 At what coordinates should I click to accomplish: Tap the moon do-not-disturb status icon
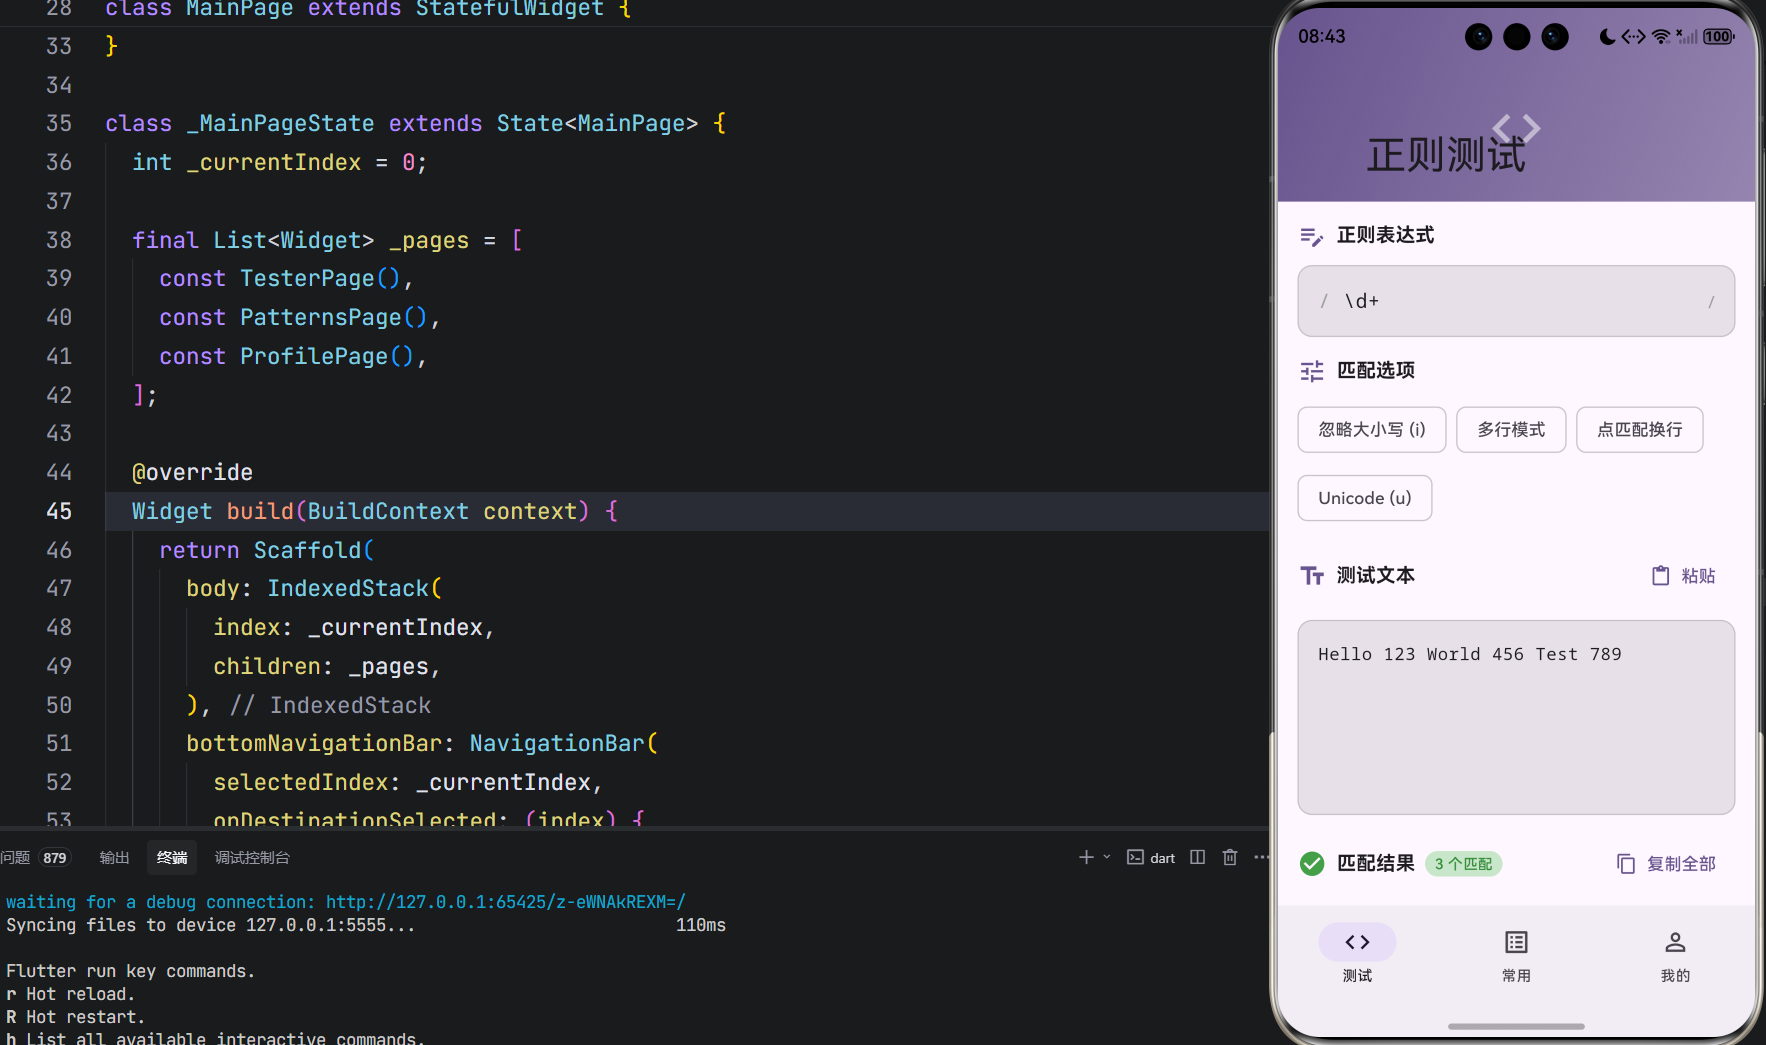tap(1607, 36)
